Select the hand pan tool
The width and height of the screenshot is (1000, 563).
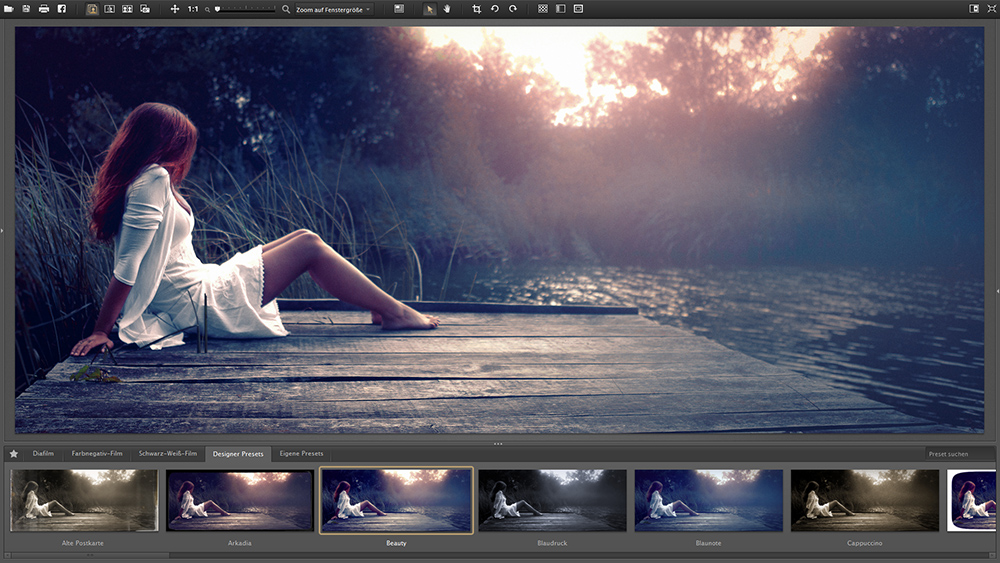(447, 9)
